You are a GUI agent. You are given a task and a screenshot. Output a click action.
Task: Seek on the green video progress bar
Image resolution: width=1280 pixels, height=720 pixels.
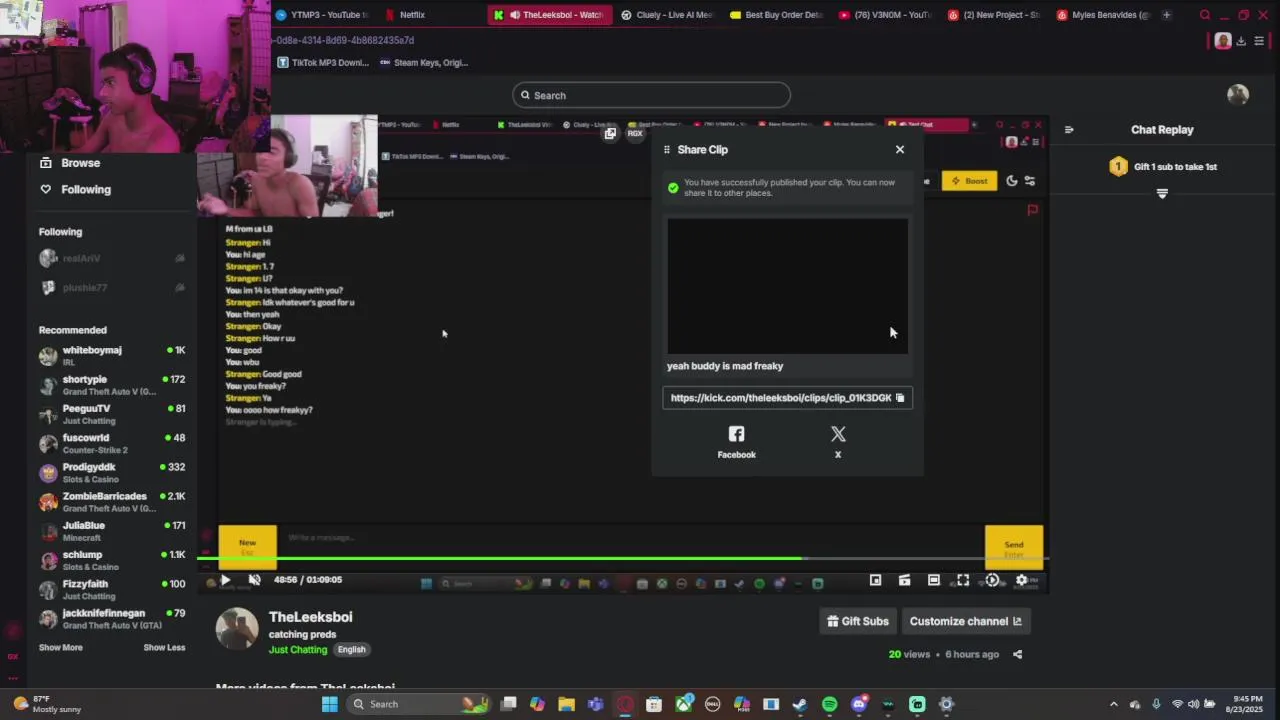click(622, 559)
